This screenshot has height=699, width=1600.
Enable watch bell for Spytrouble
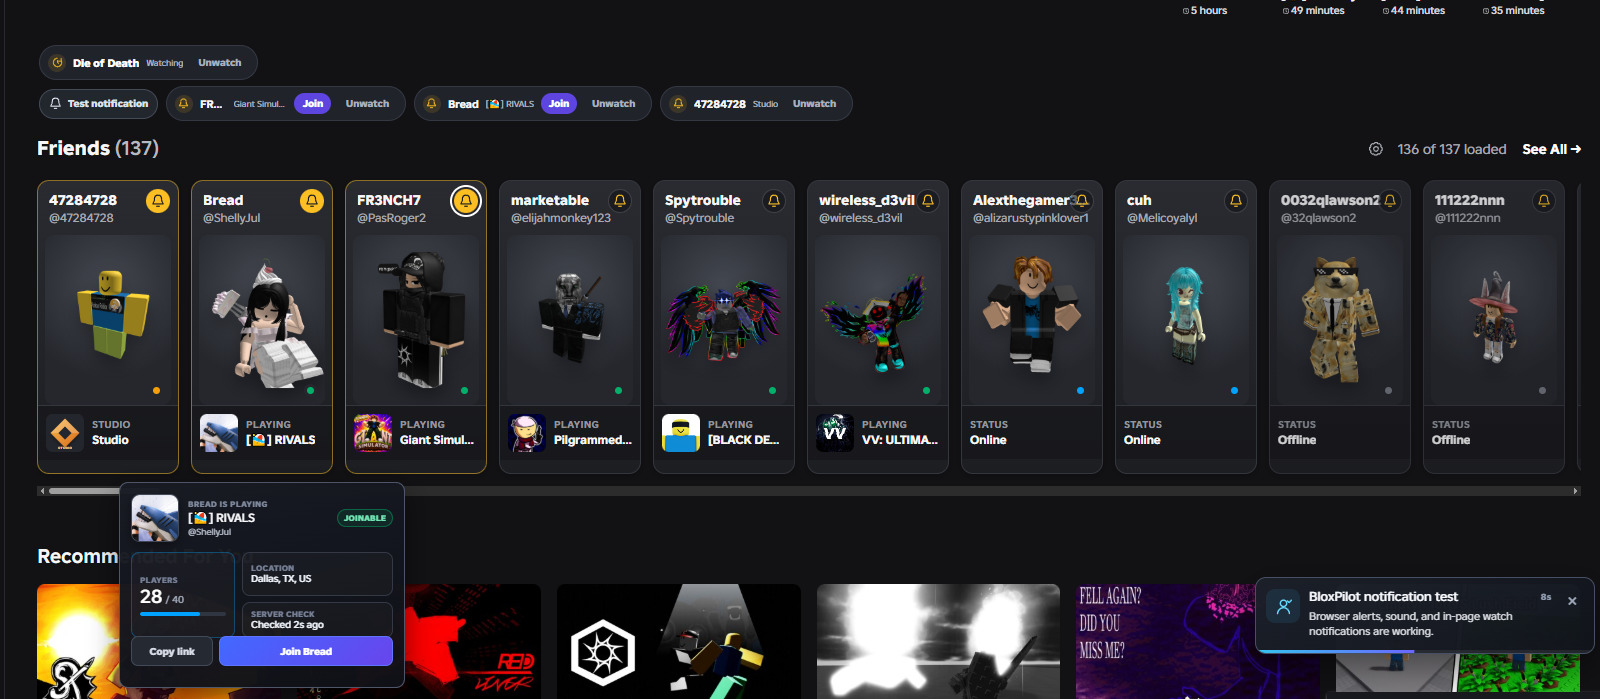tap(774, 201)
